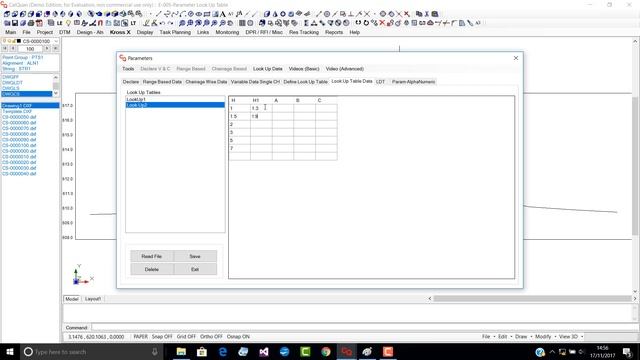Click the LE toolbar icon
Screen dimensions: 640x360
[x=59, y=23]
